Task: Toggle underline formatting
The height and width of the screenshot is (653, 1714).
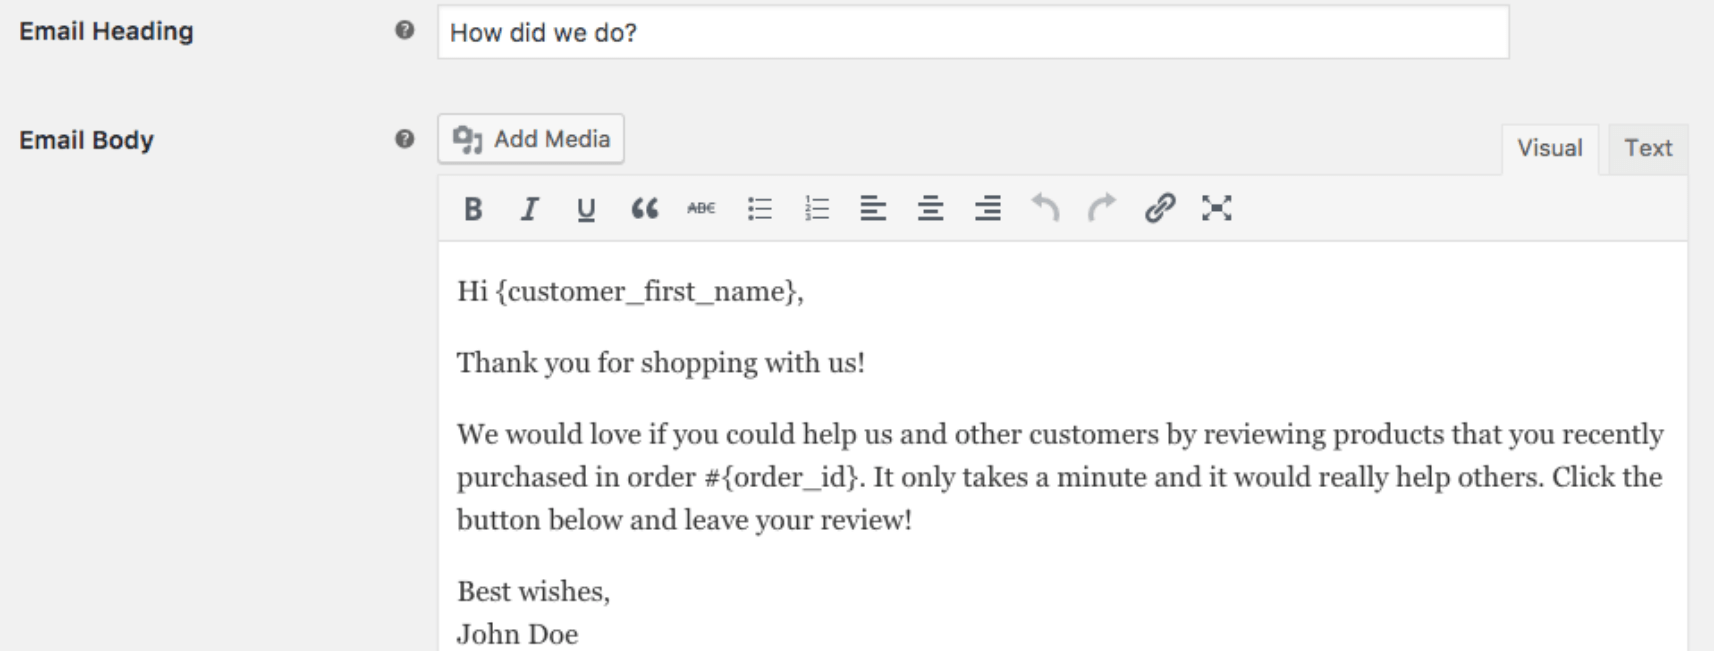Action: (586, 209)
